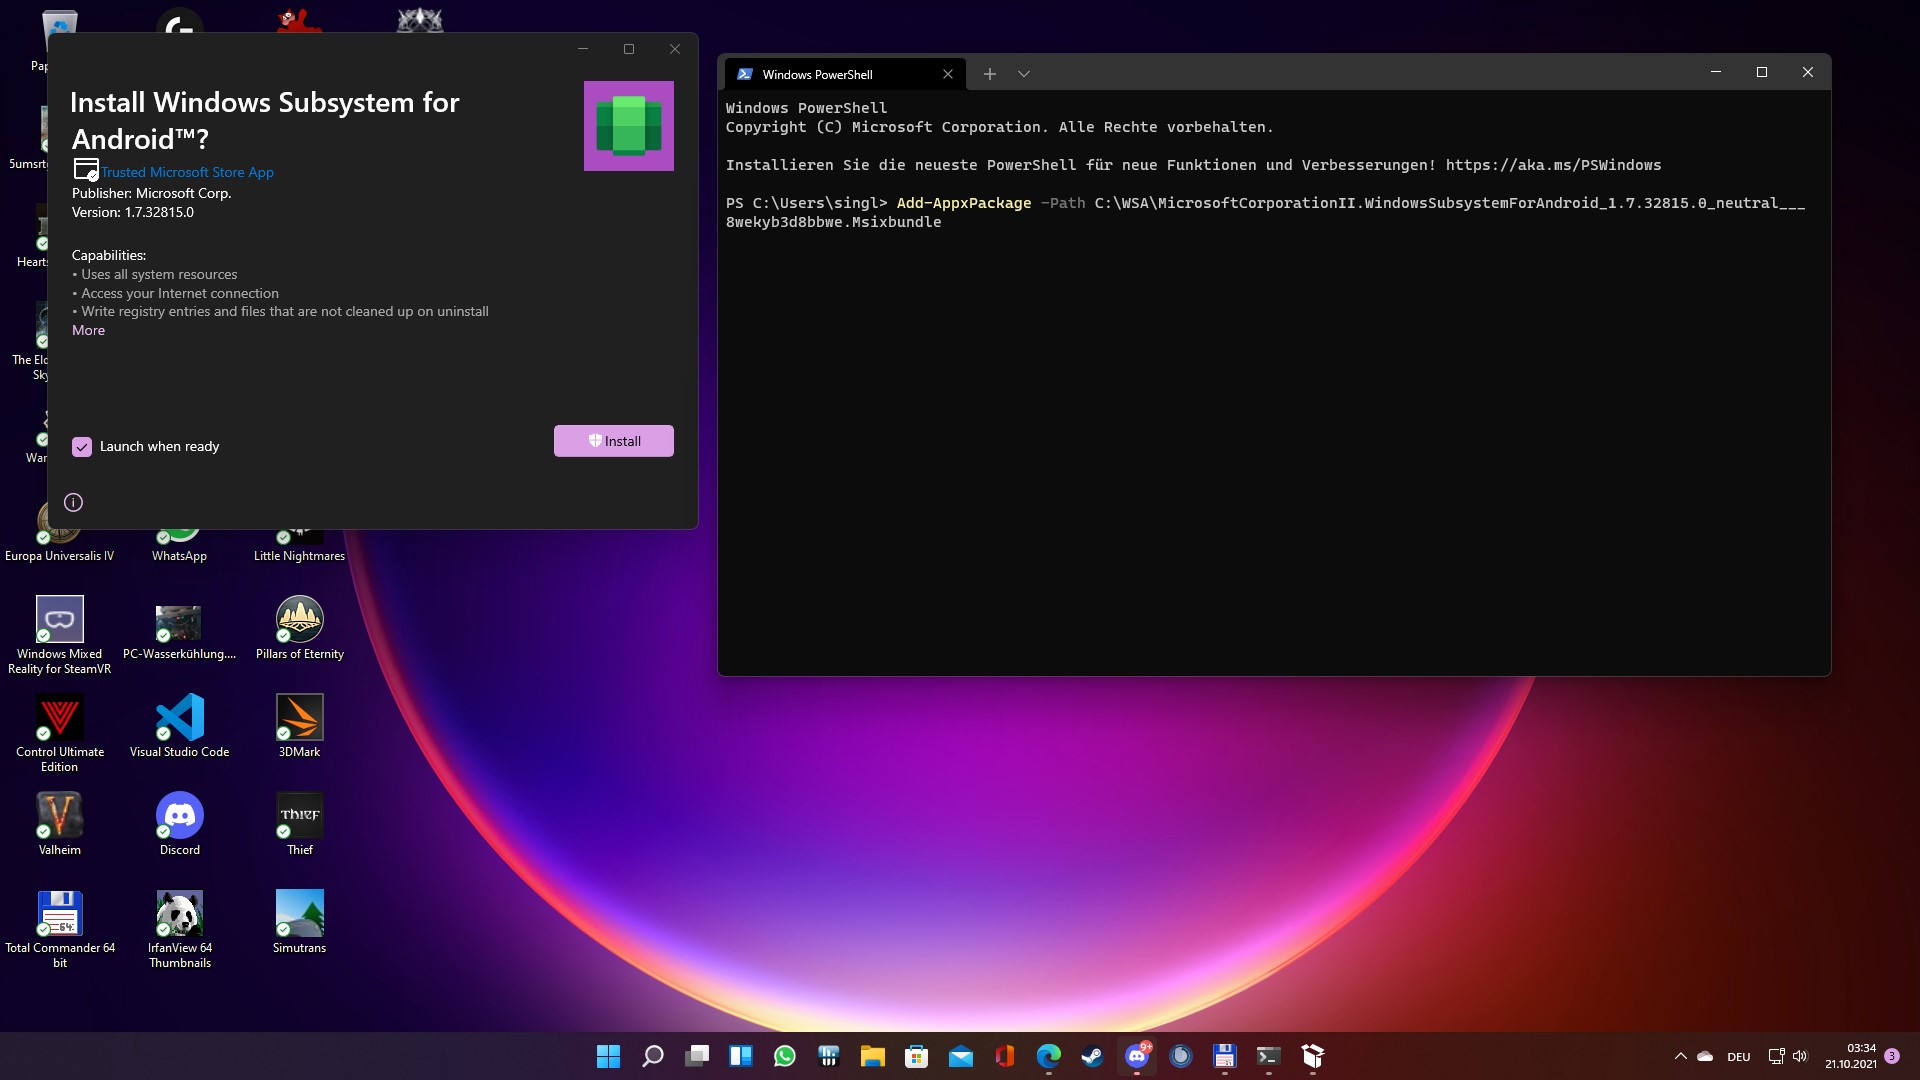Open Visual Studio Code desktop shortcut

click(180, 718)
